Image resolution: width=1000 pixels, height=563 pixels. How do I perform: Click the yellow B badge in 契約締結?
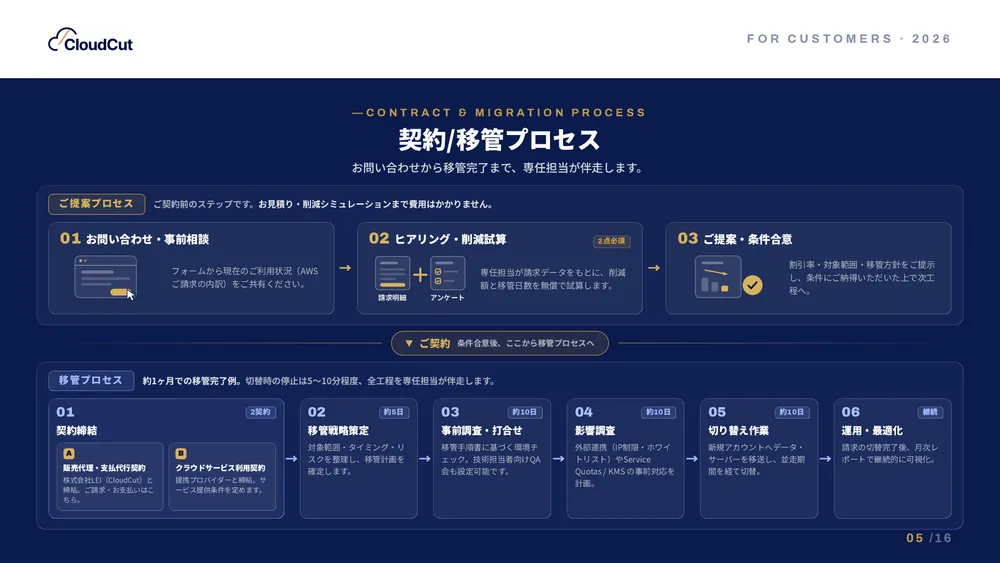pyautogui.click(x=181, y=453)
